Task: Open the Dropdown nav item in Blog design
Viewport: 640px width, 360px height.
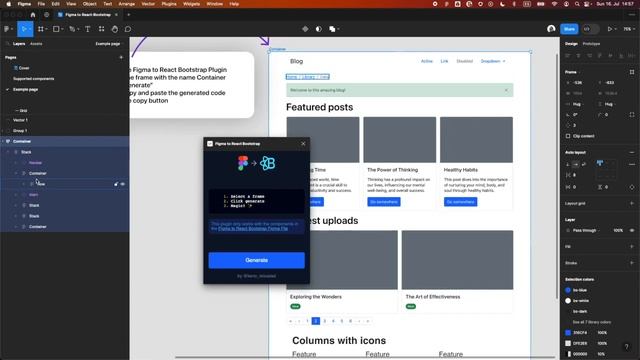Action: point(493,61)
